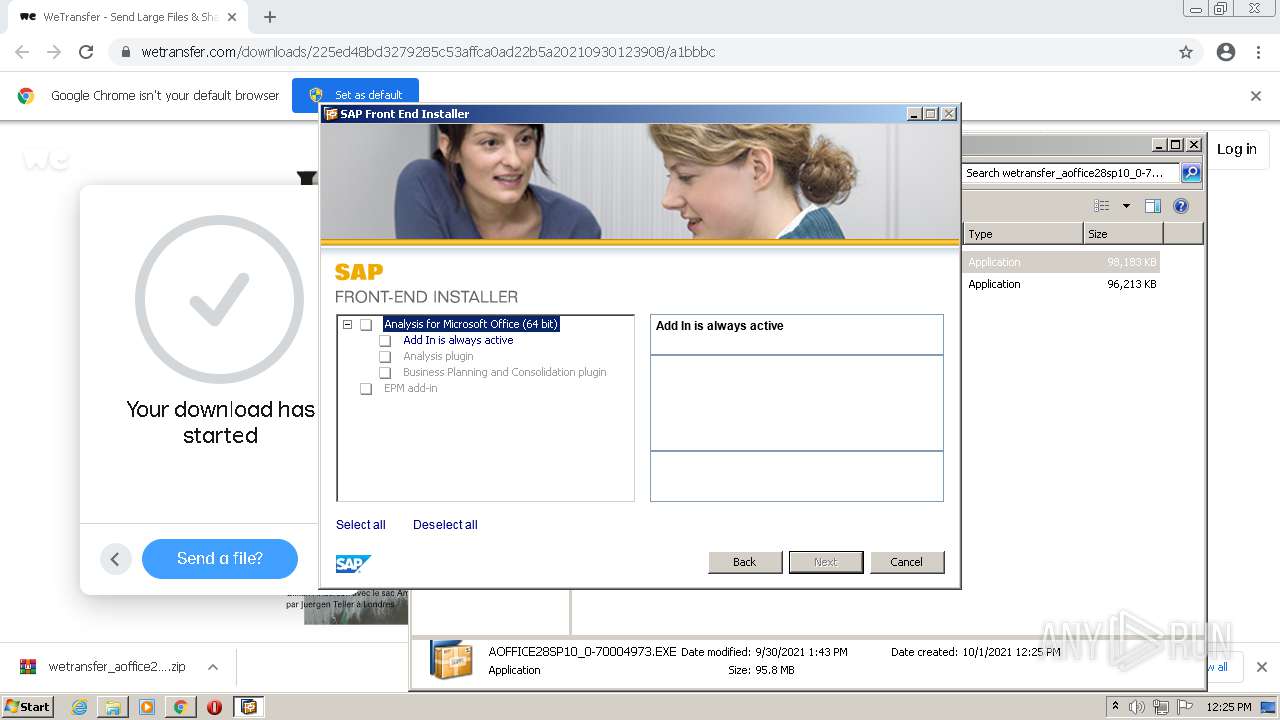The image size is (1280, 720).
Task: Show hidden tray icons arrow
Action: pos(1115,706)
